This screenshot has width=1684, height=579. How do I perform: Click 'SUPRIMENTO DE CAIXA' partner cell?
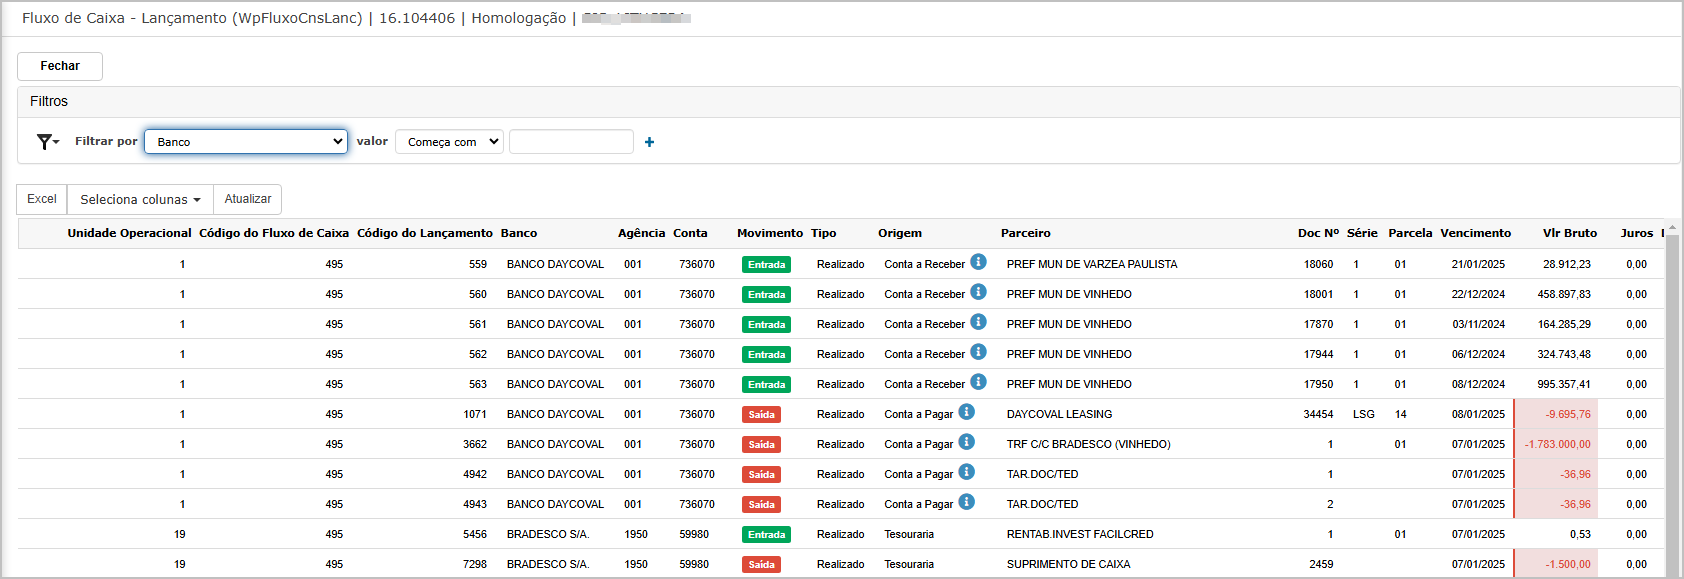(x=1068, y=564)
